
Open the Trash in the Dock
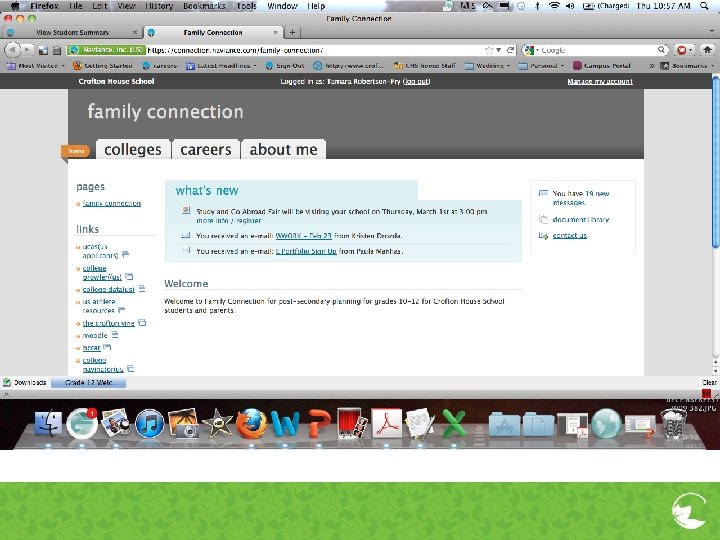click(x=673, y=423)
